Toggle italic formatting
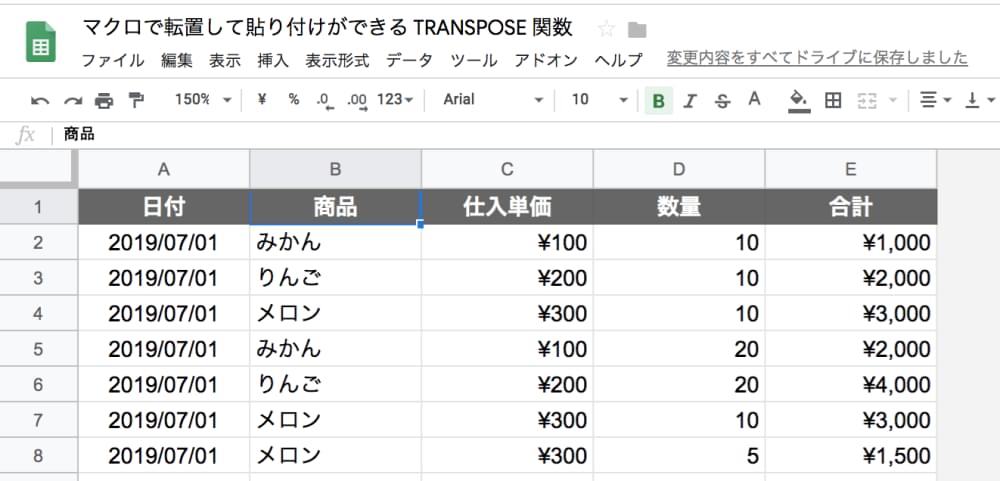The width and height of the screenshot is (1000, 481). click(x=689, y=101)
